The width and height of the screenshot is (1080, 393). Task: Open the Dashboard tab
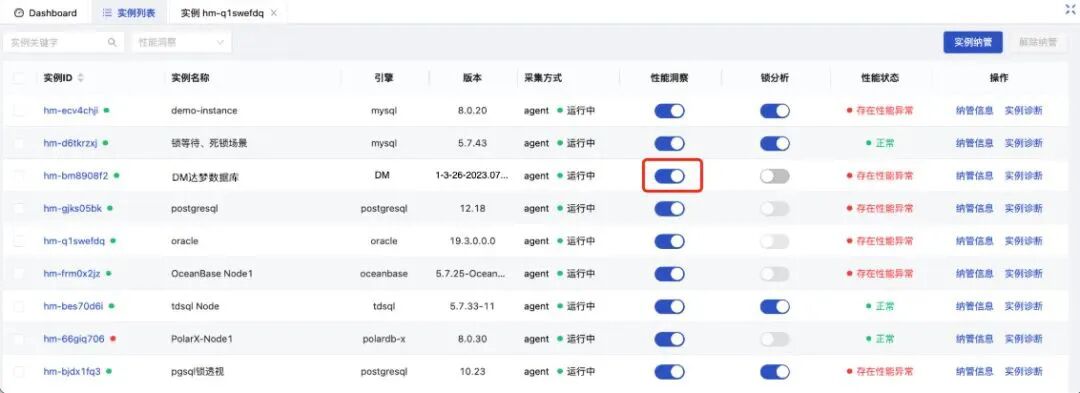click(x=46, y=13)
